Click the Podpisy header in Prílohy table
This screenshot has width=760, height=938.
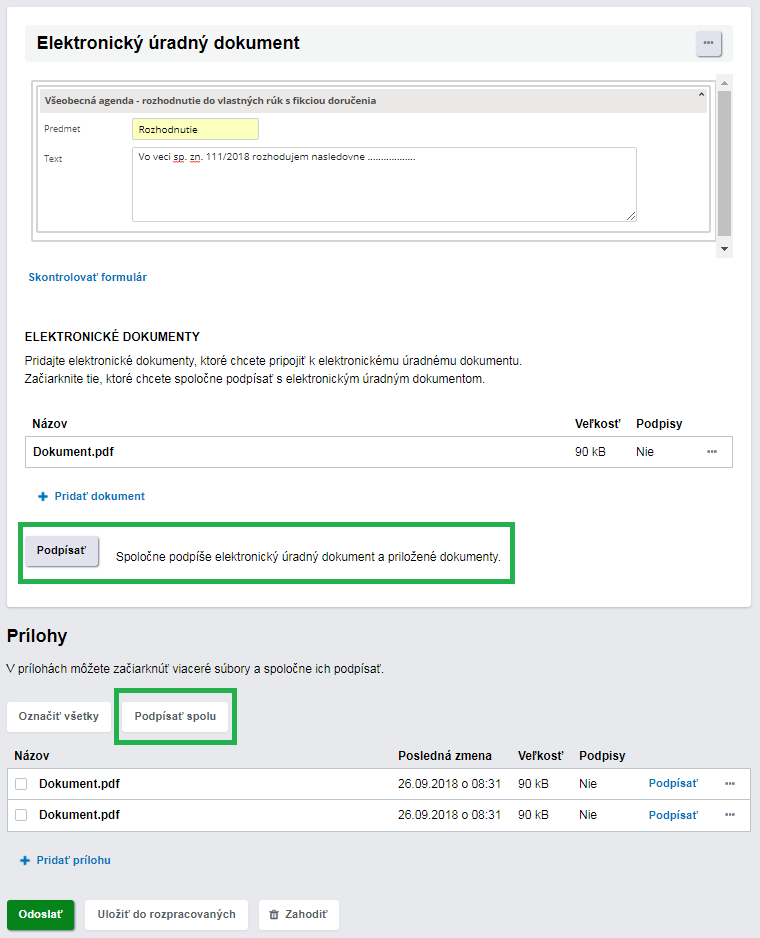tap(602, 756)
